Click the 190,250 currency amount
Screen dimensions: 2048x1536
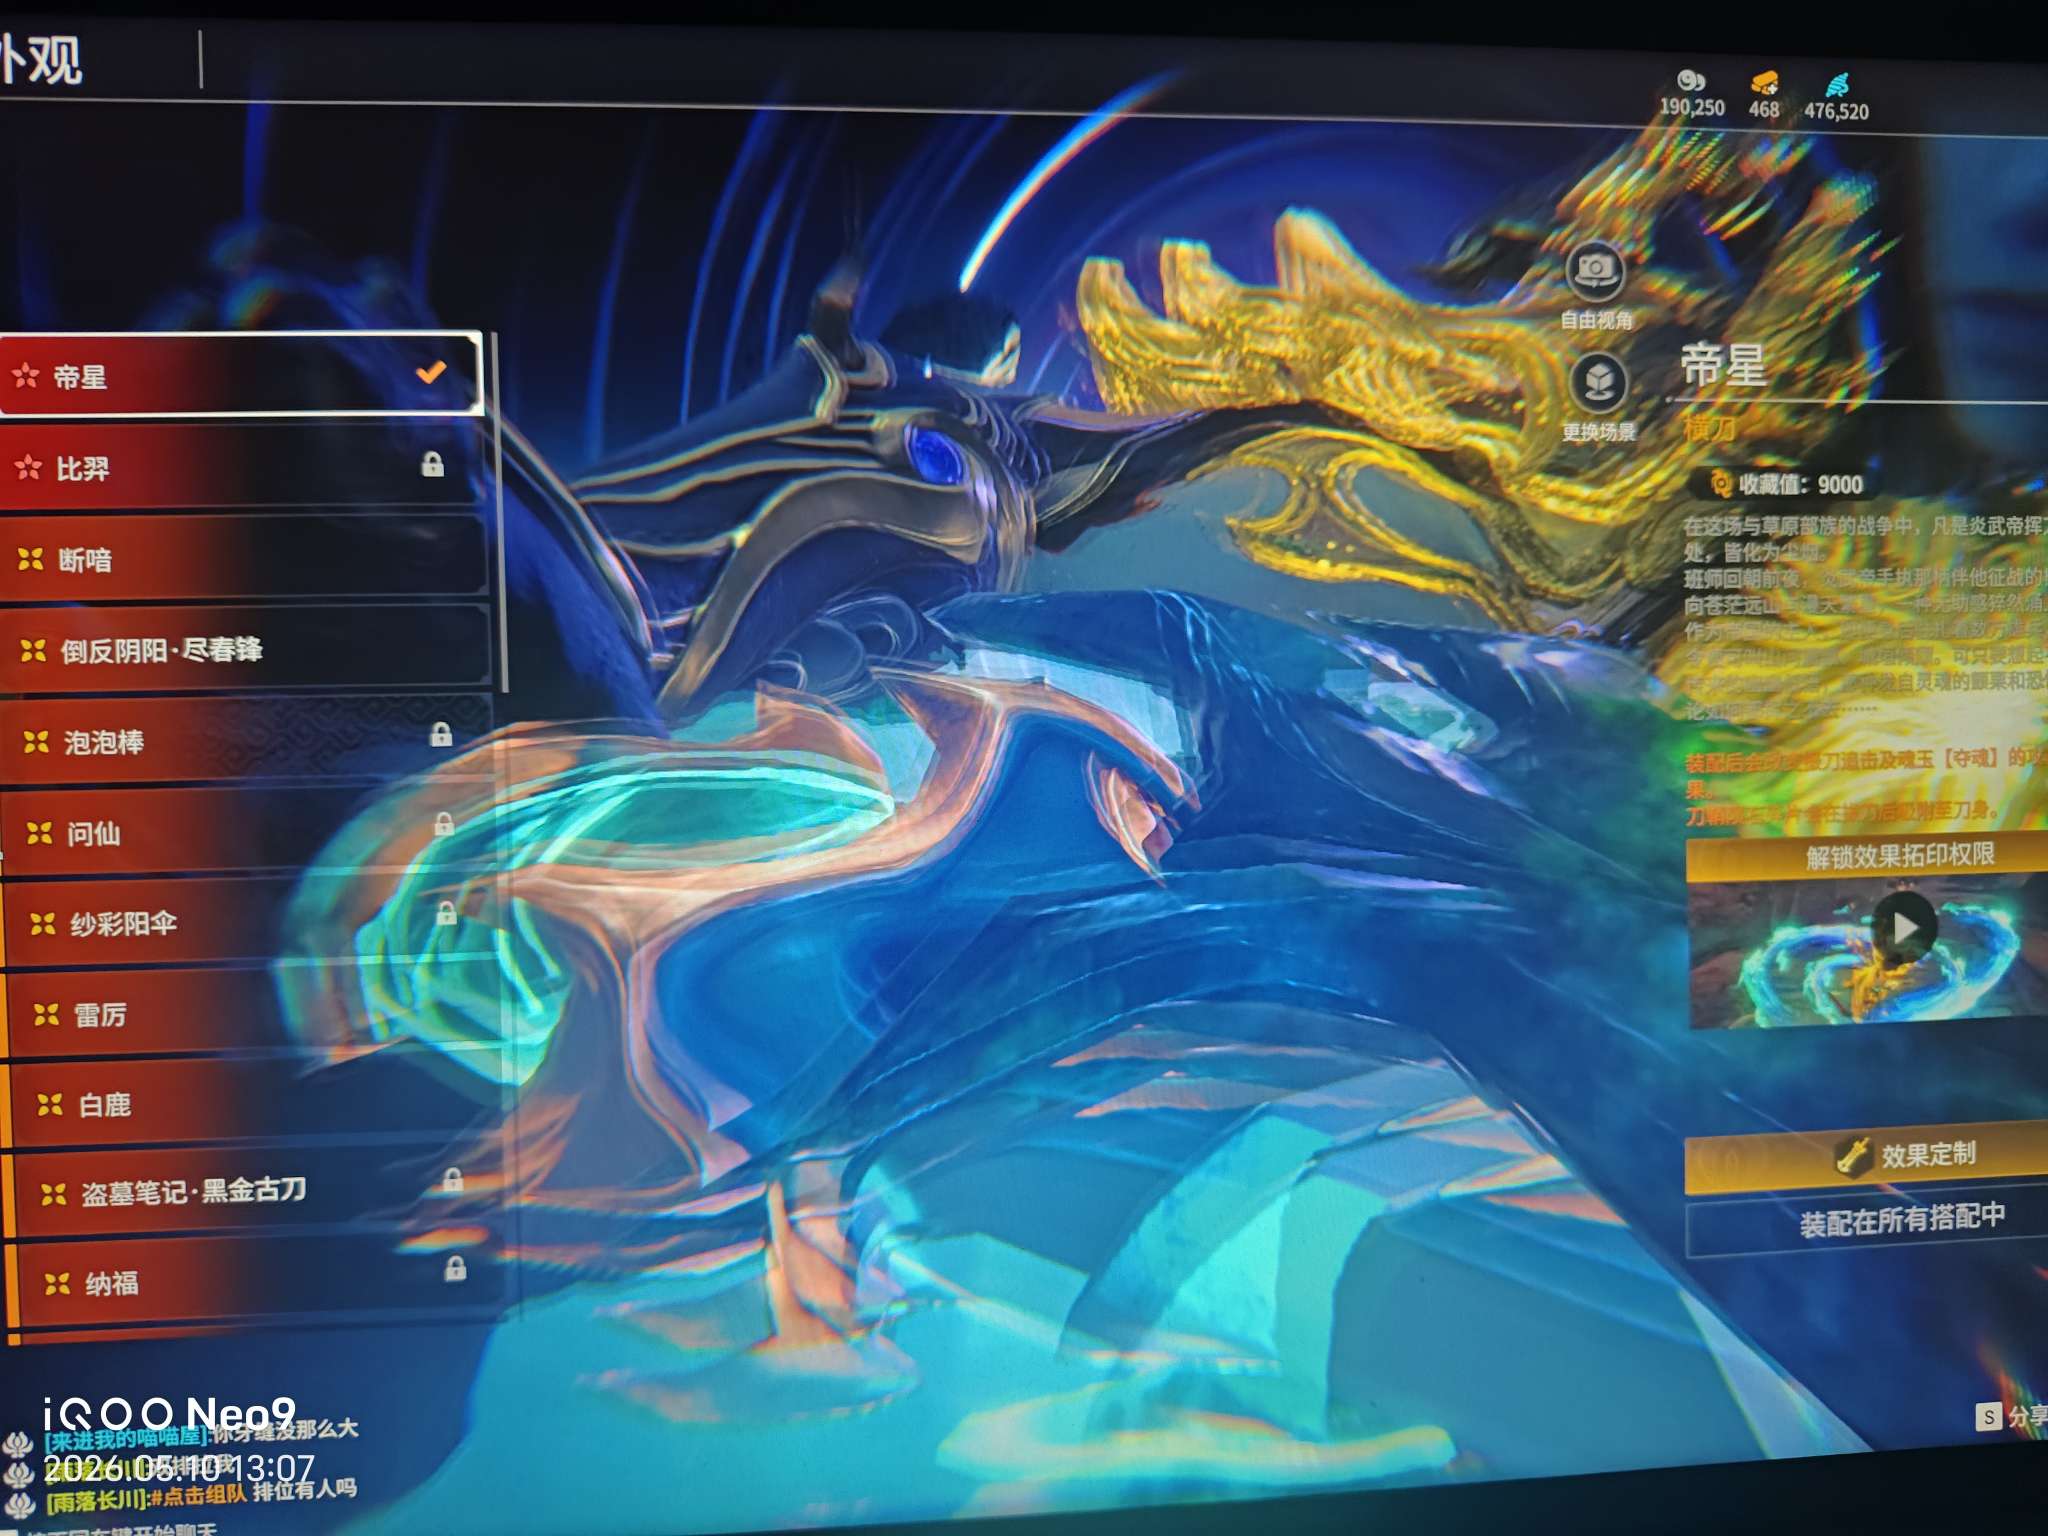[1692, 108]
